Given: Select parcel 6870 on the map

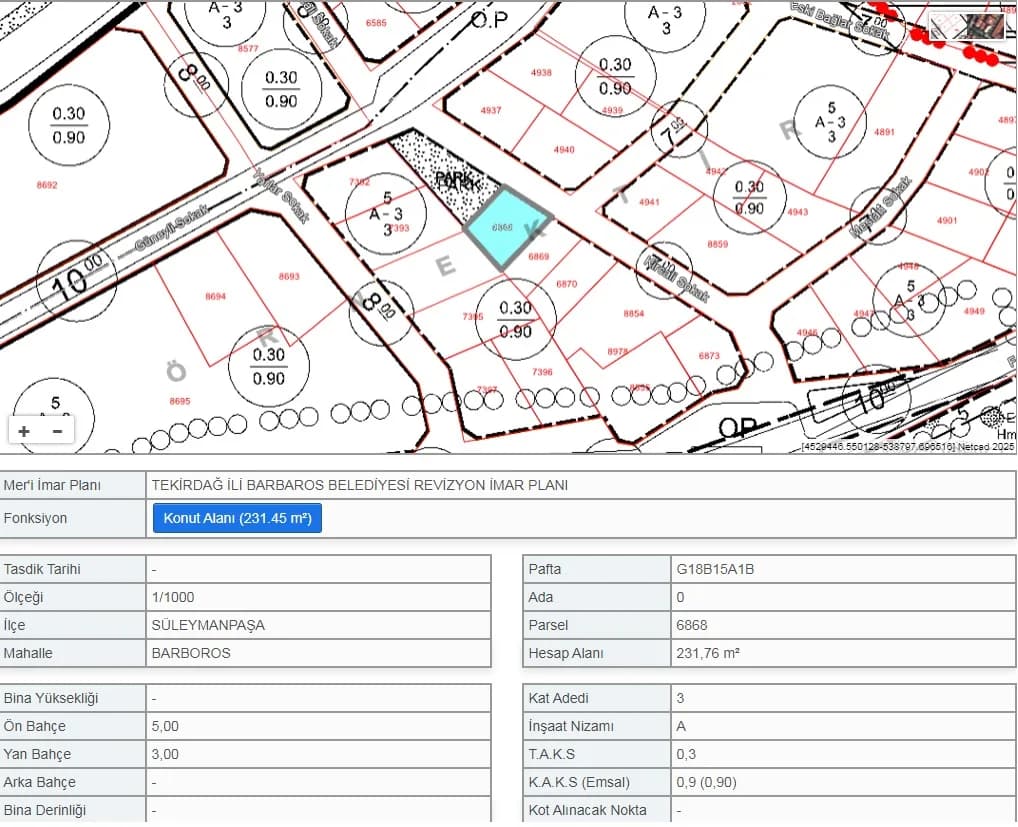Looking at the screenshot, I should (x=566, y=284).
